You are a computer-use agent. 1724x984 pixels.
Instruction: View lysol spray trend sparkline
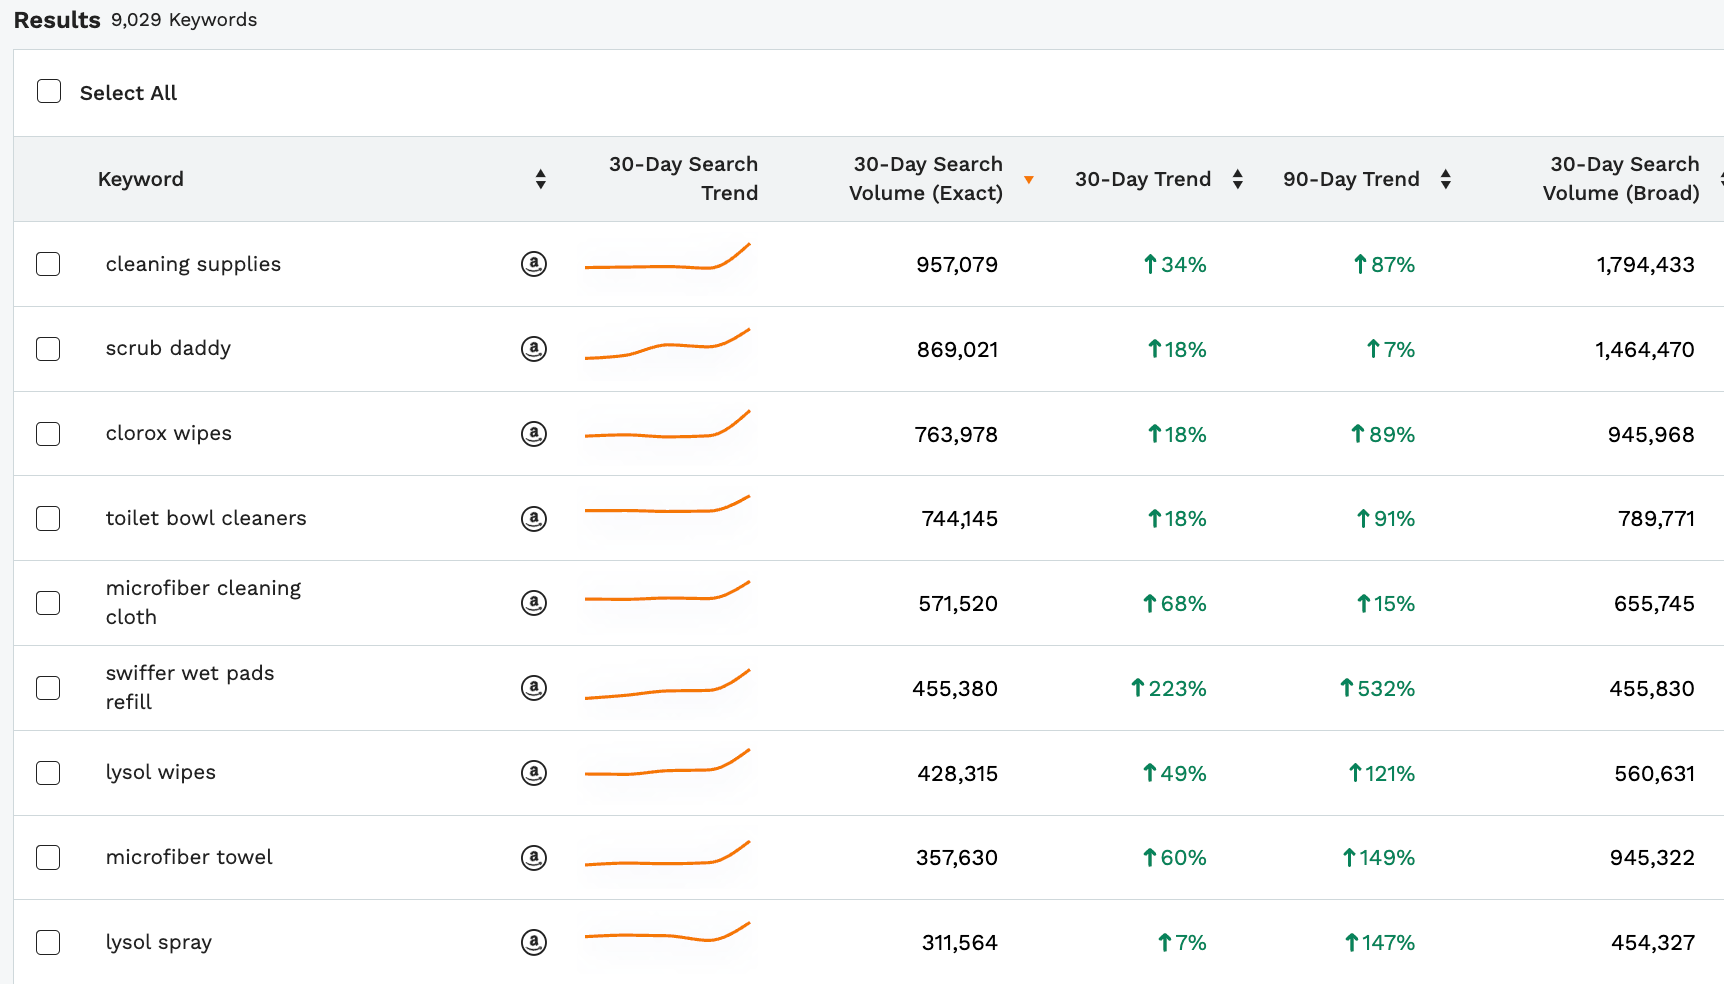667,932
